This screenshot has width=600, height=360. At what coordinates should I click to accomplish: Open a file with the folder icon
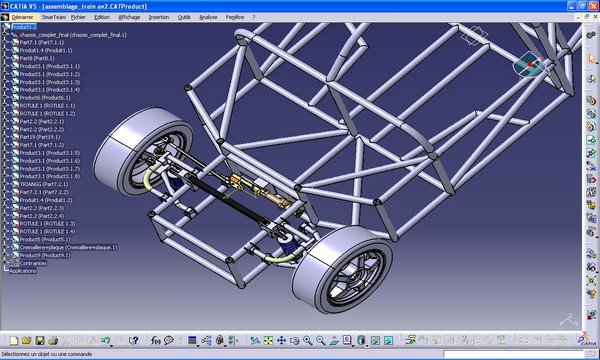coord(26,340)
